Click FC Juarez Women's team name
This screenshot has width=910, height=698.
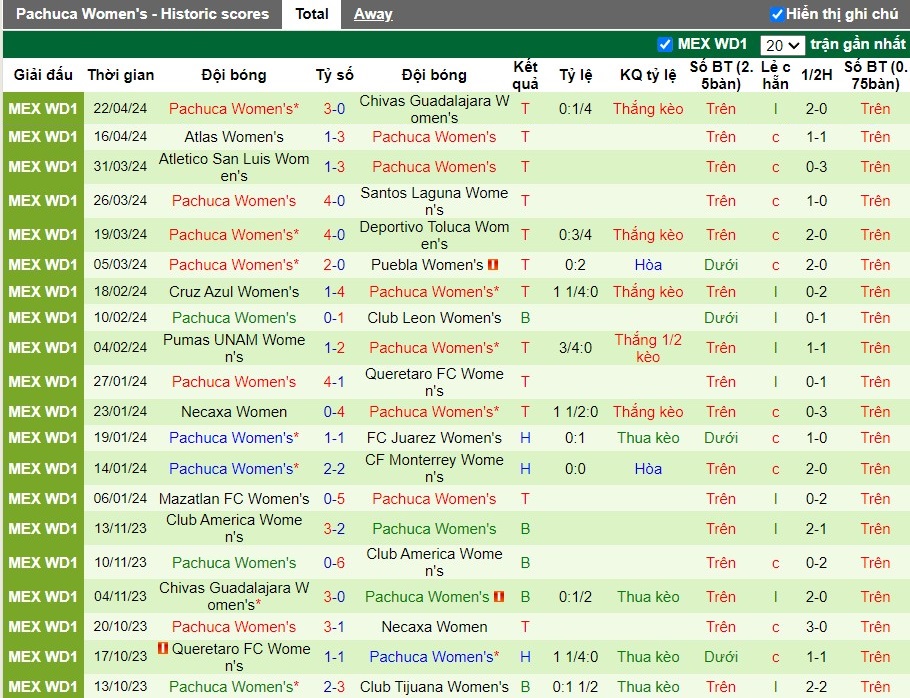[434, 438]
